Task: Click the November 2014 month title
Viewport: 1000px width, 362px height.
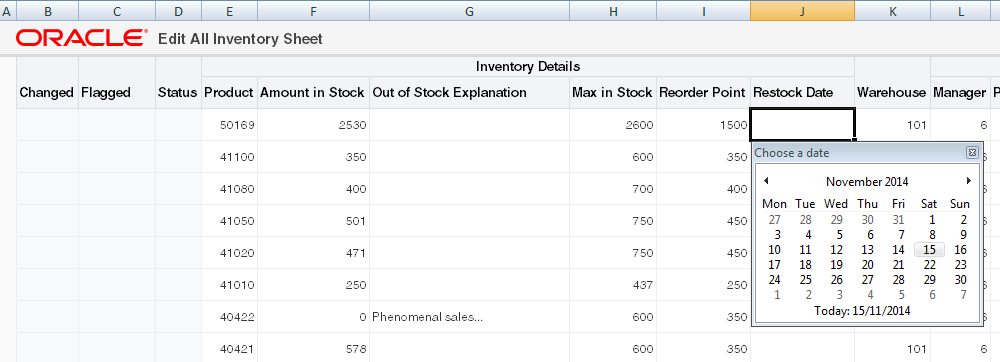Action: [x=867, y=182]
